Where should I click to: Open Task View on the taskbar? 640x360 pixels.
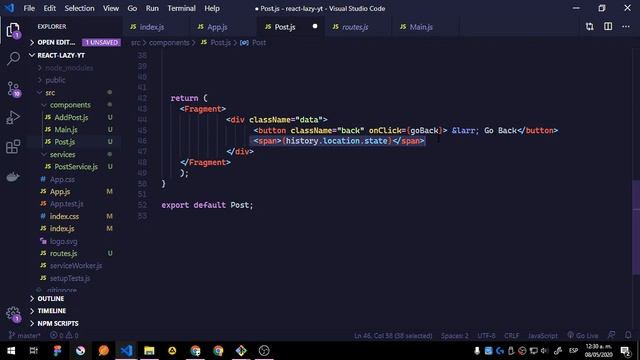(33, 351)
